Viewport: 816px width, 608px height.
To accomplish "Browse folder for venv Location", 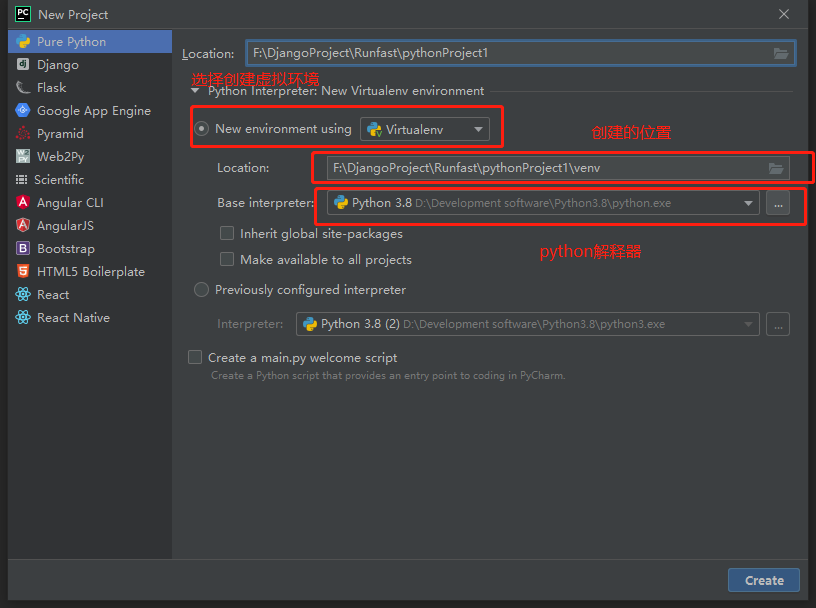I will [x=776, y=168].
